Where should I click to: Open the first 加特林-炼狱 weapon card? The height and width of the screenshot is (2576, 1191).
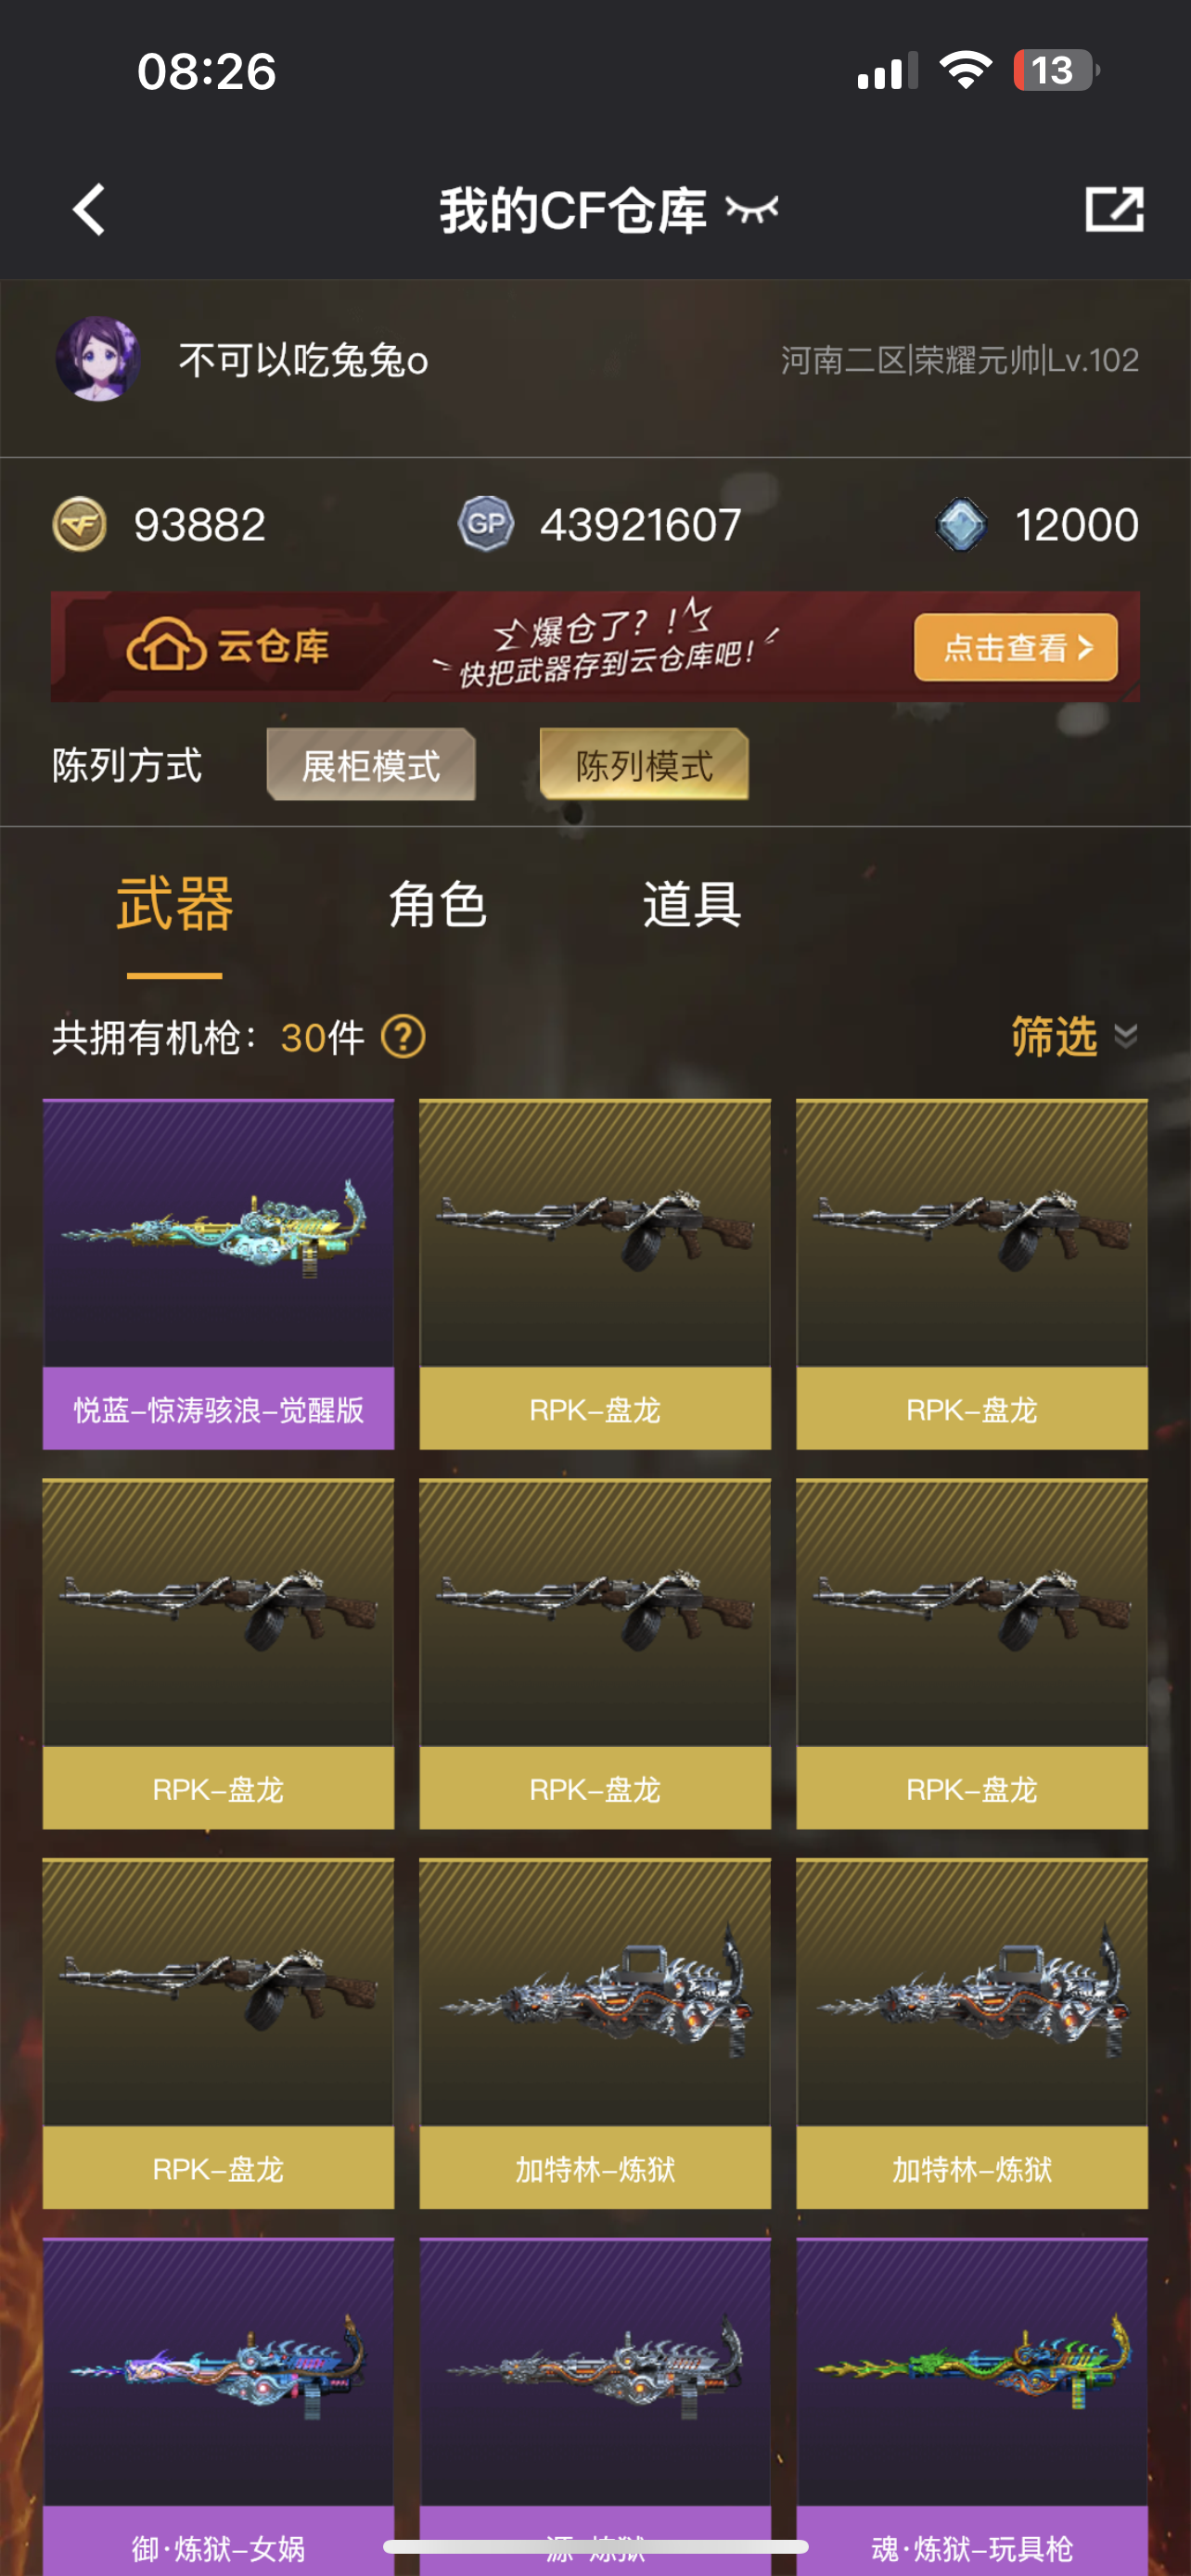click(595, 2033)
